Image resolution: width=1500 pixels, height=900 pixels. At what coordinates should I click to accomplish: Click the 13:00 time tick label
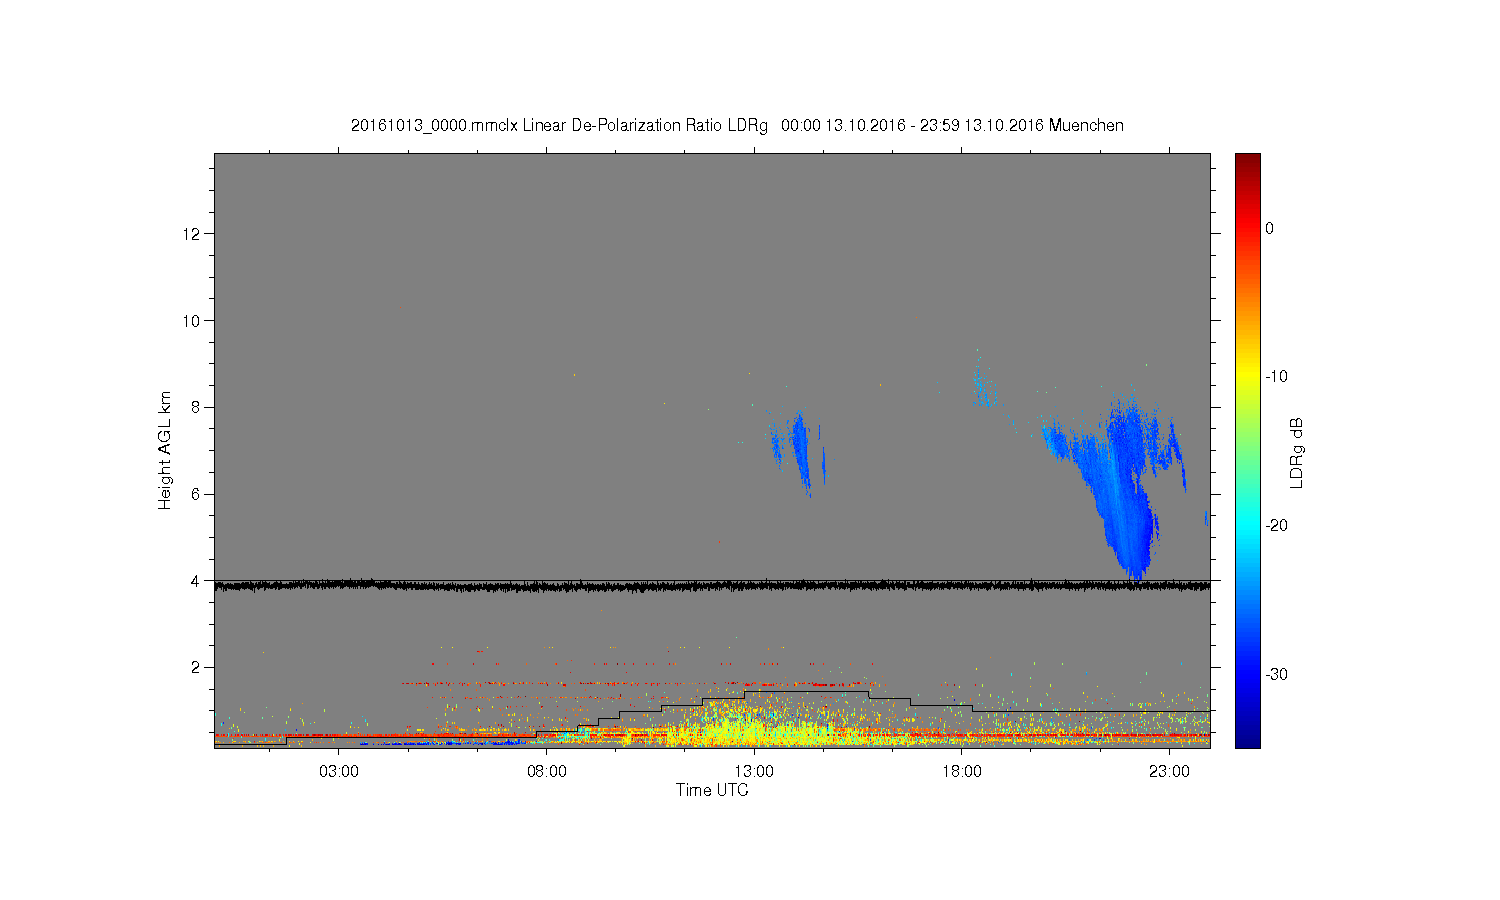tap(754, 771)
